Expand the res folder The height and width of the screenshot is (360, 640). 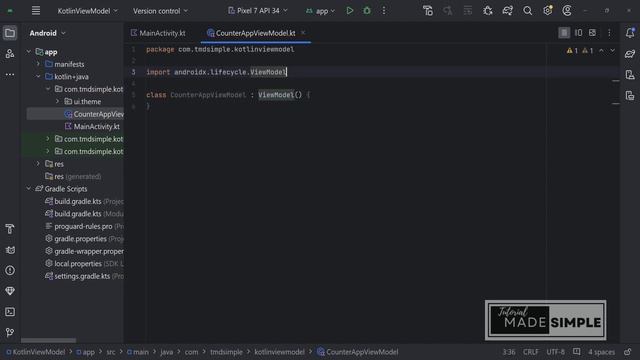(38, 164)
